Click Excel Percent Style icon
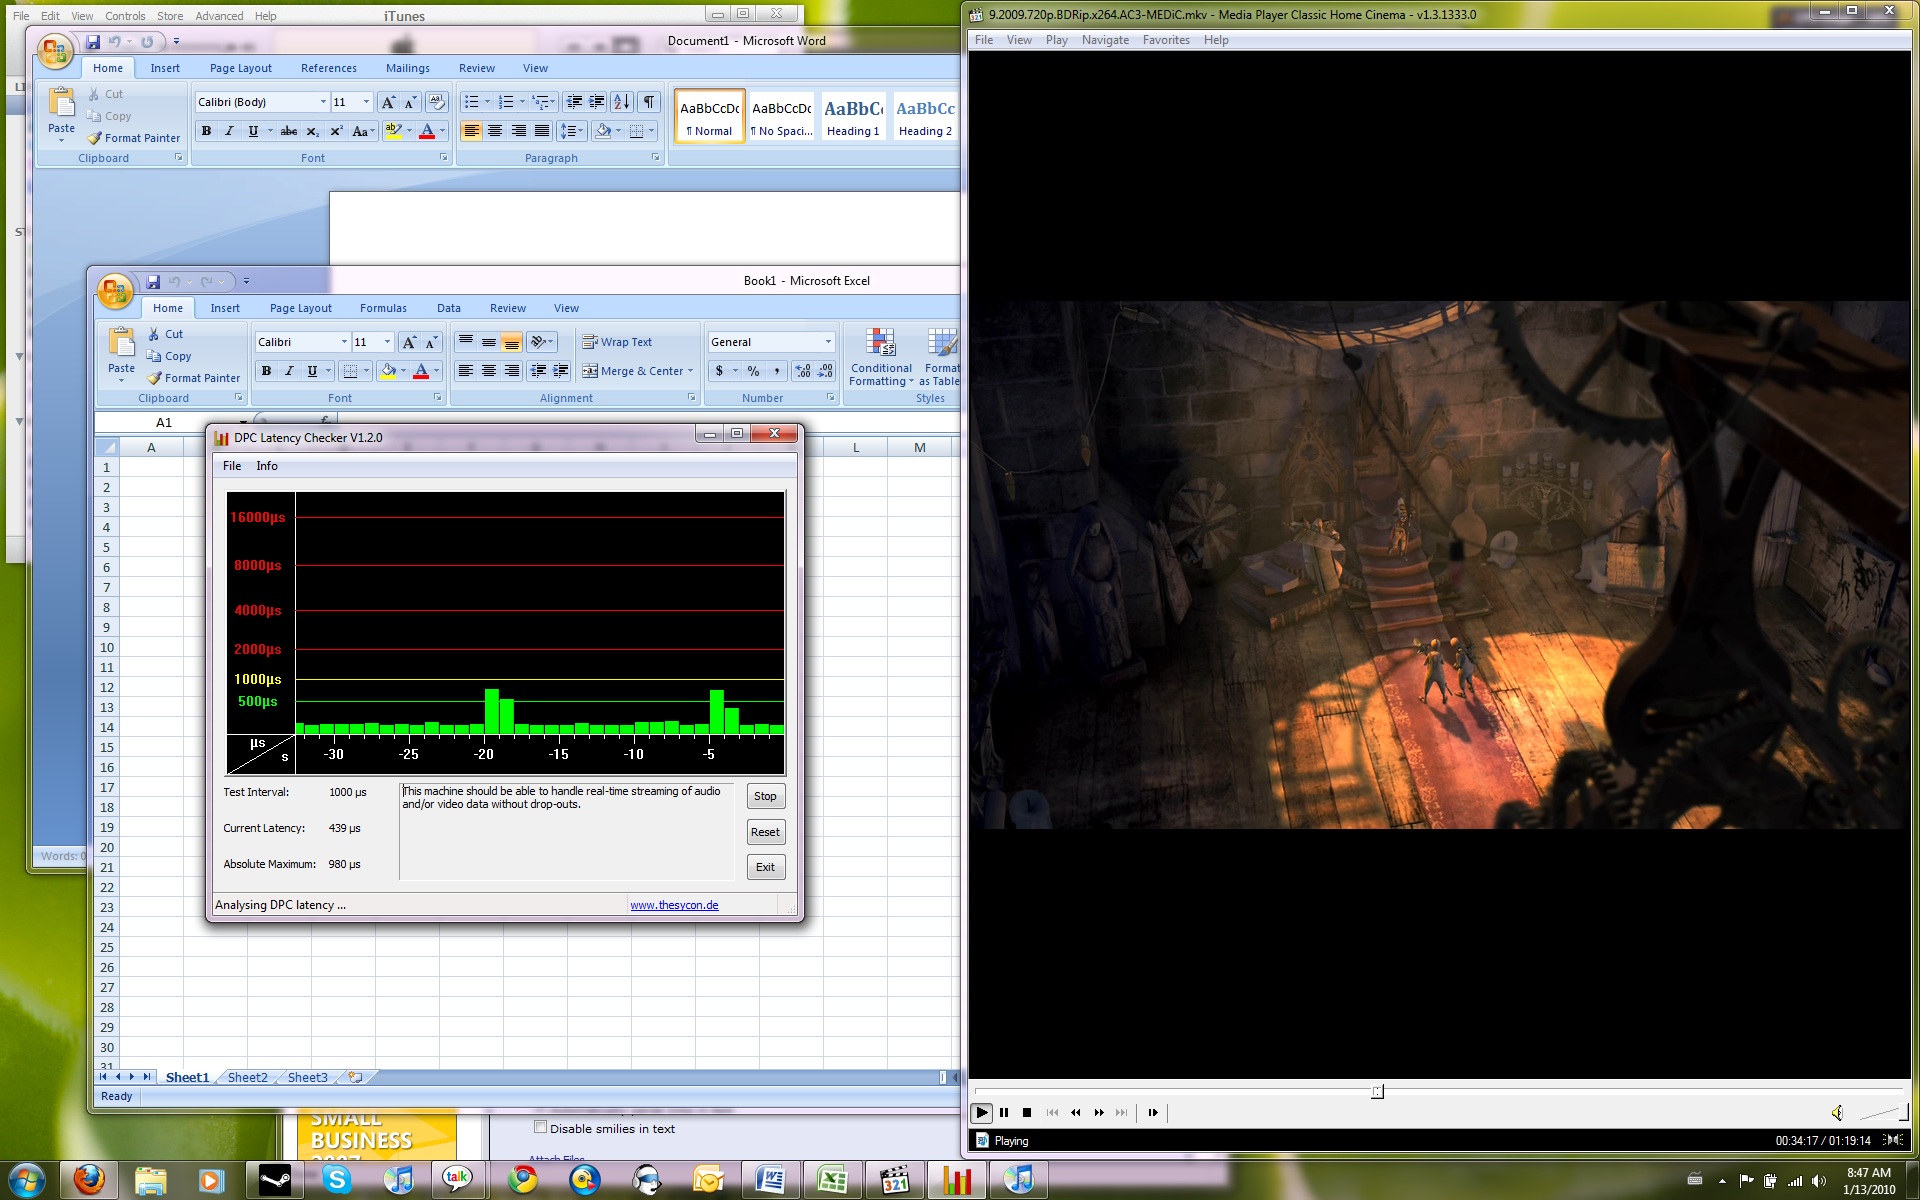The height and width of the screenshot is (1200, 1920). click(753, 371)
